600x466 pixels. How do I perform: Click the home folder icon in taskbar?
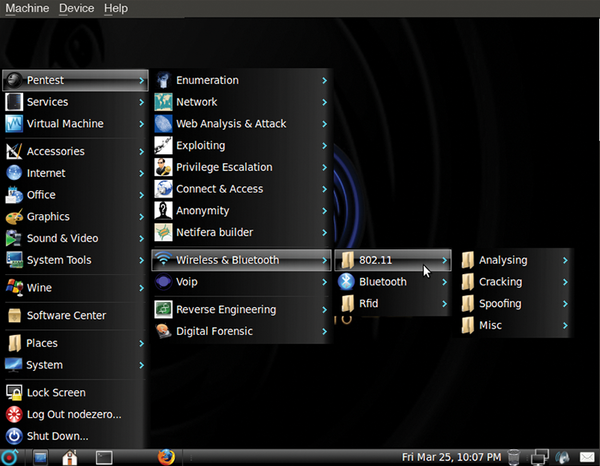click(x=70, y=457)
